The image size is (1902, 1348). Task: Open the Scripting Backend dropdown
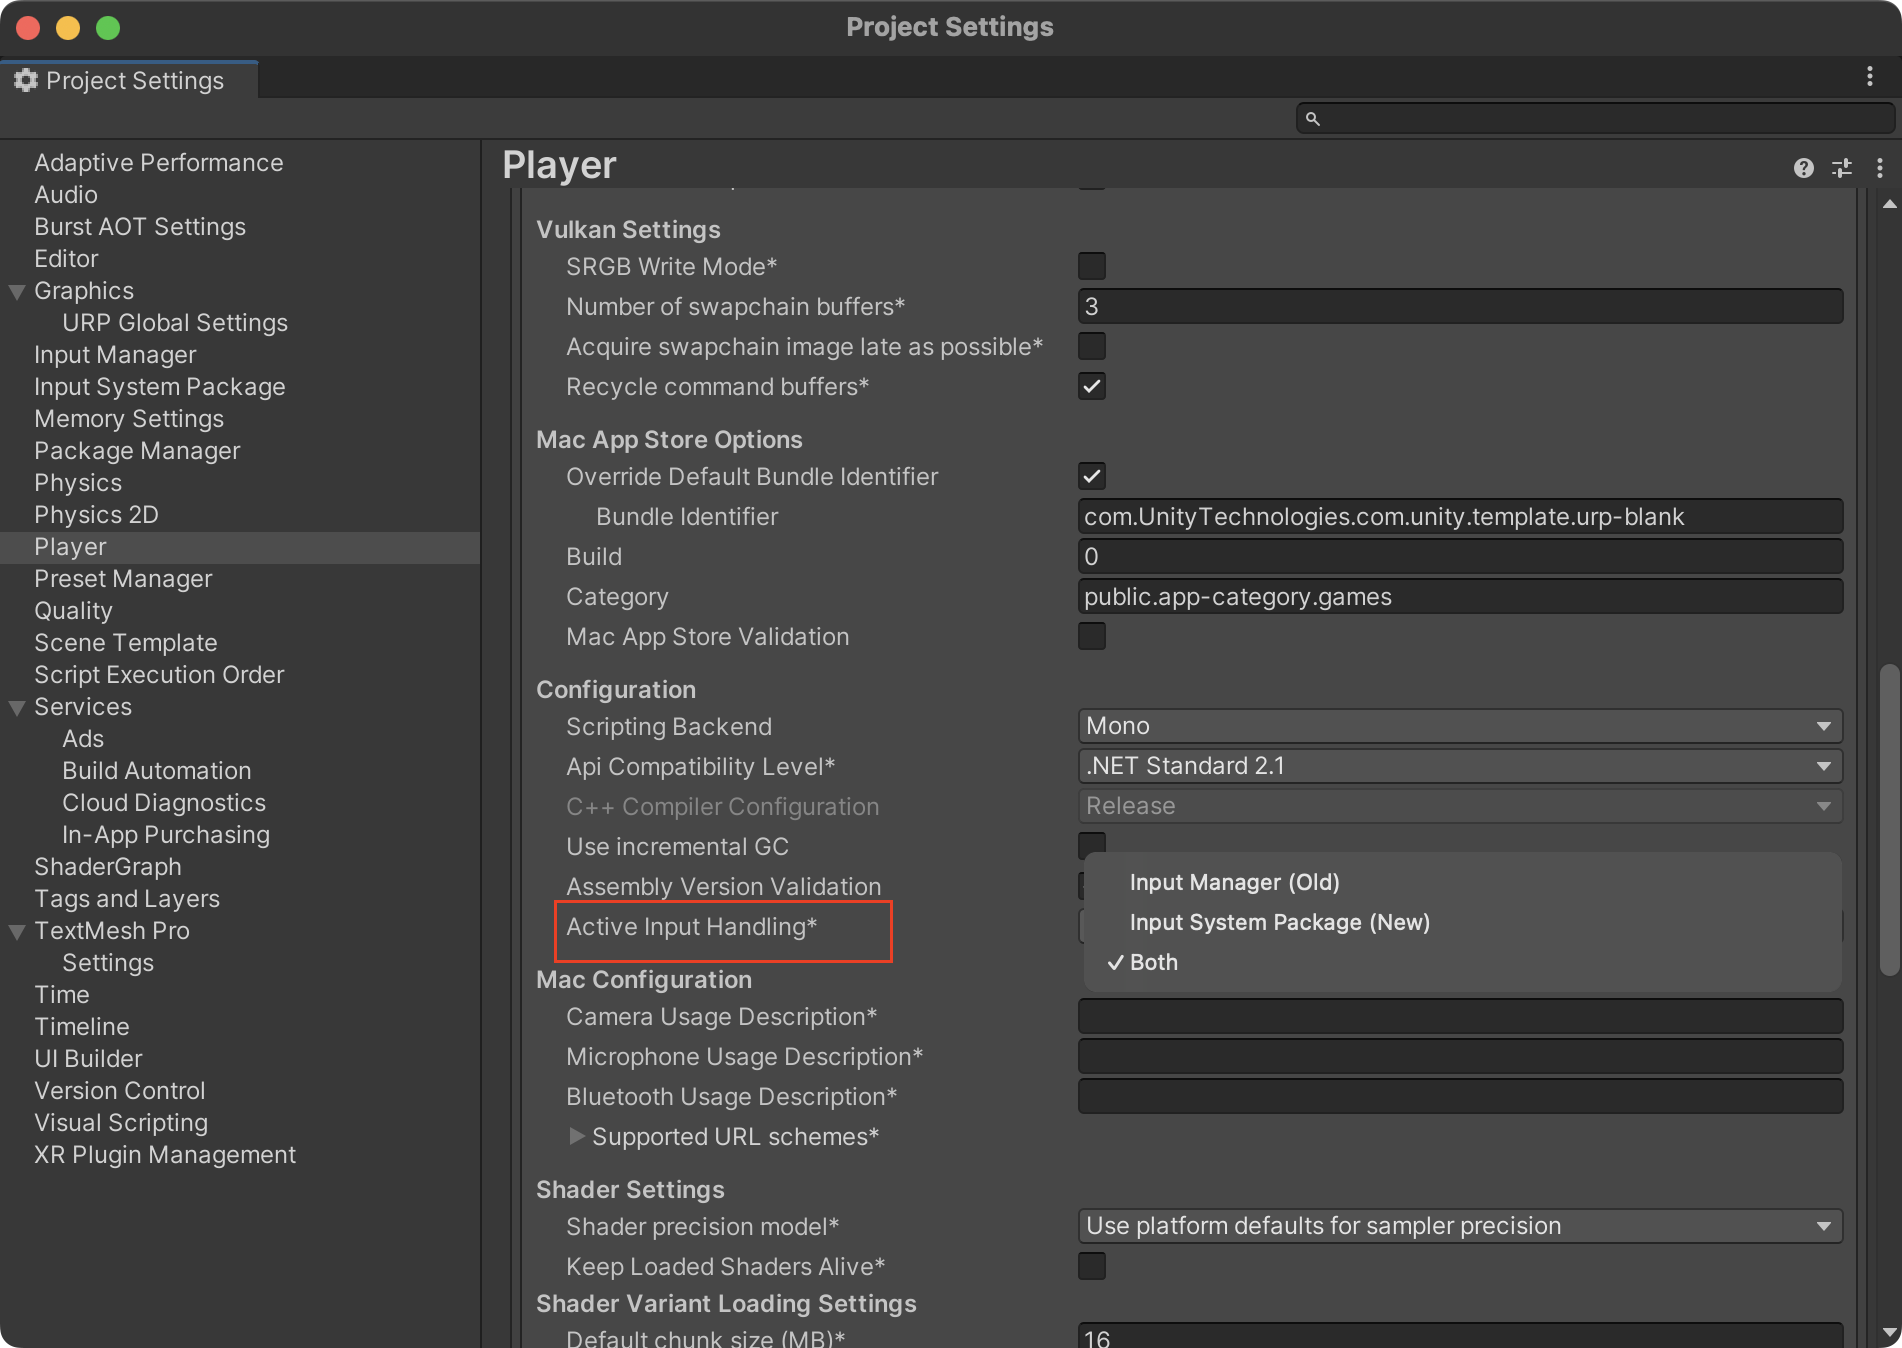1460,726
